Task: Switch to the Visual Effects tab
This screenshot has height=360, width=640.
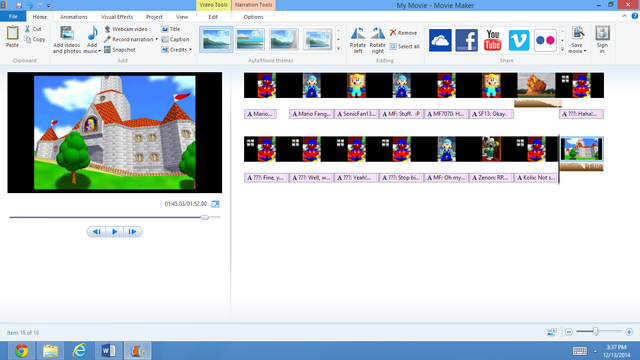Action: (x=117, y=17)
